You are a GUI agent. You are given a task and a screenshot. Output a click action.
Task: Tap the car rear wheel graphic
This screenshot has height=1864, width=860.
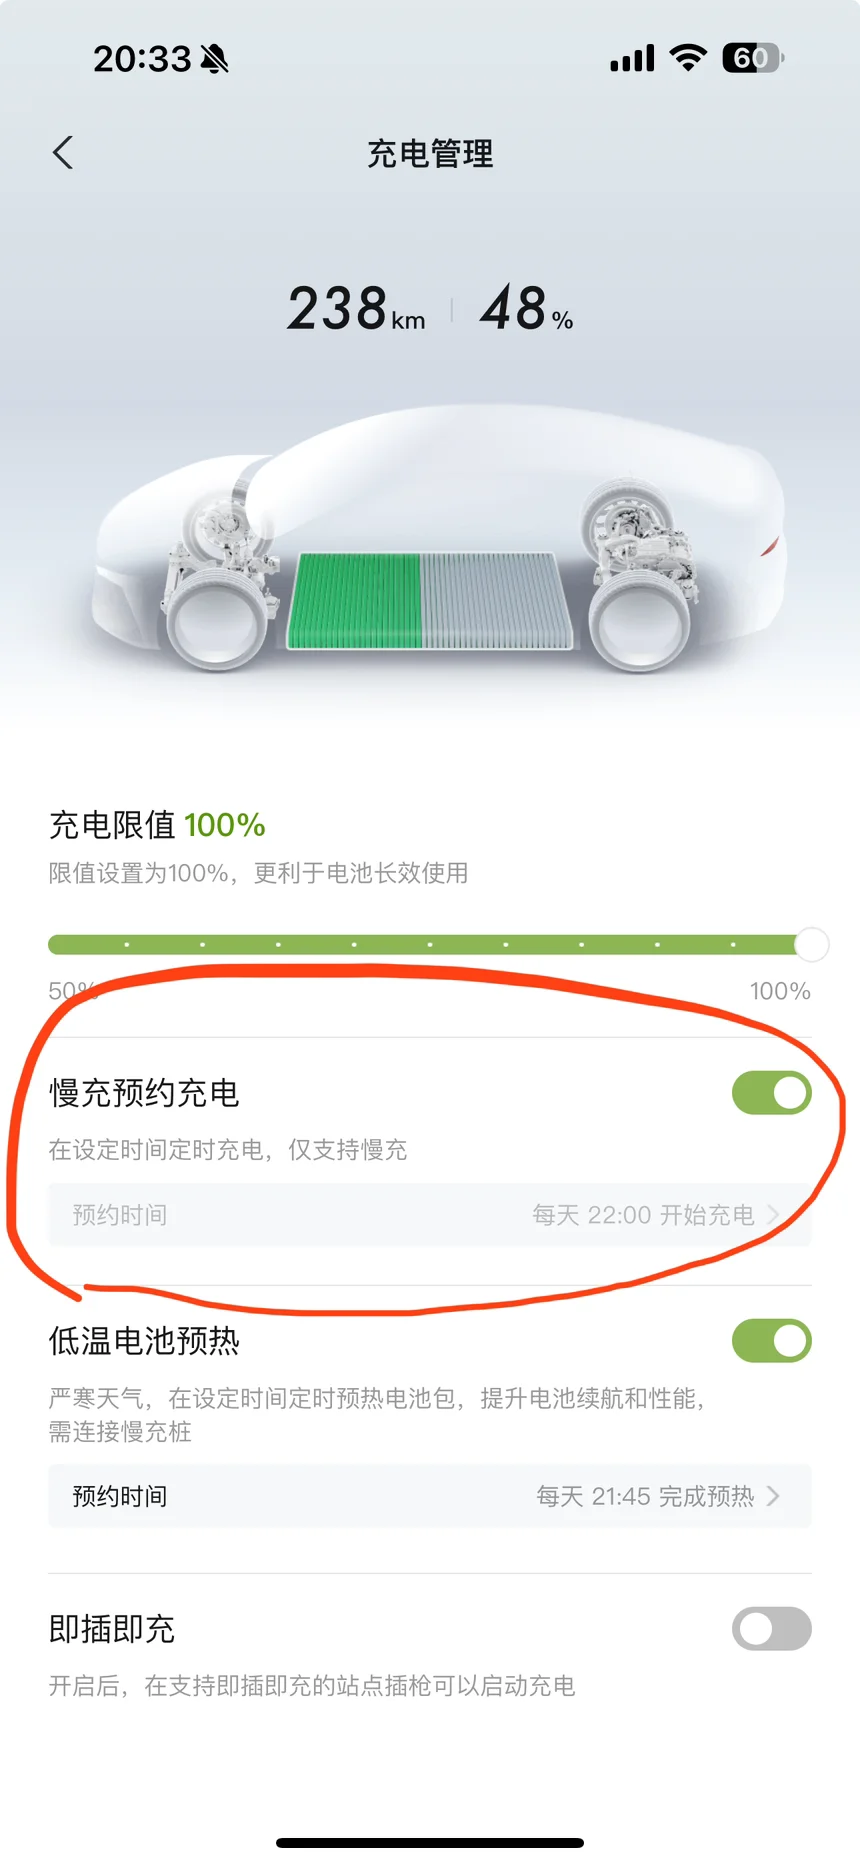[641, 620]
